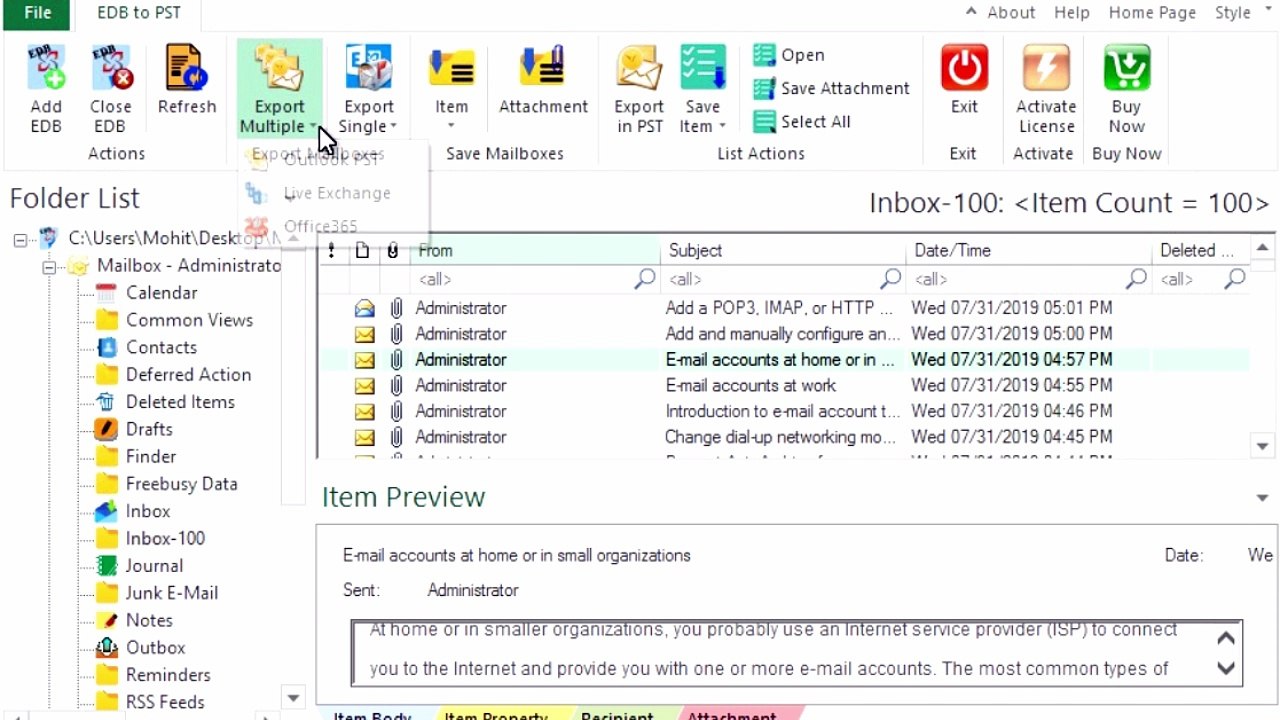Select email 'Add a POP3, IMAP, or HTTP'
This screenshot has height=720, width=1280.
[783, 308]
